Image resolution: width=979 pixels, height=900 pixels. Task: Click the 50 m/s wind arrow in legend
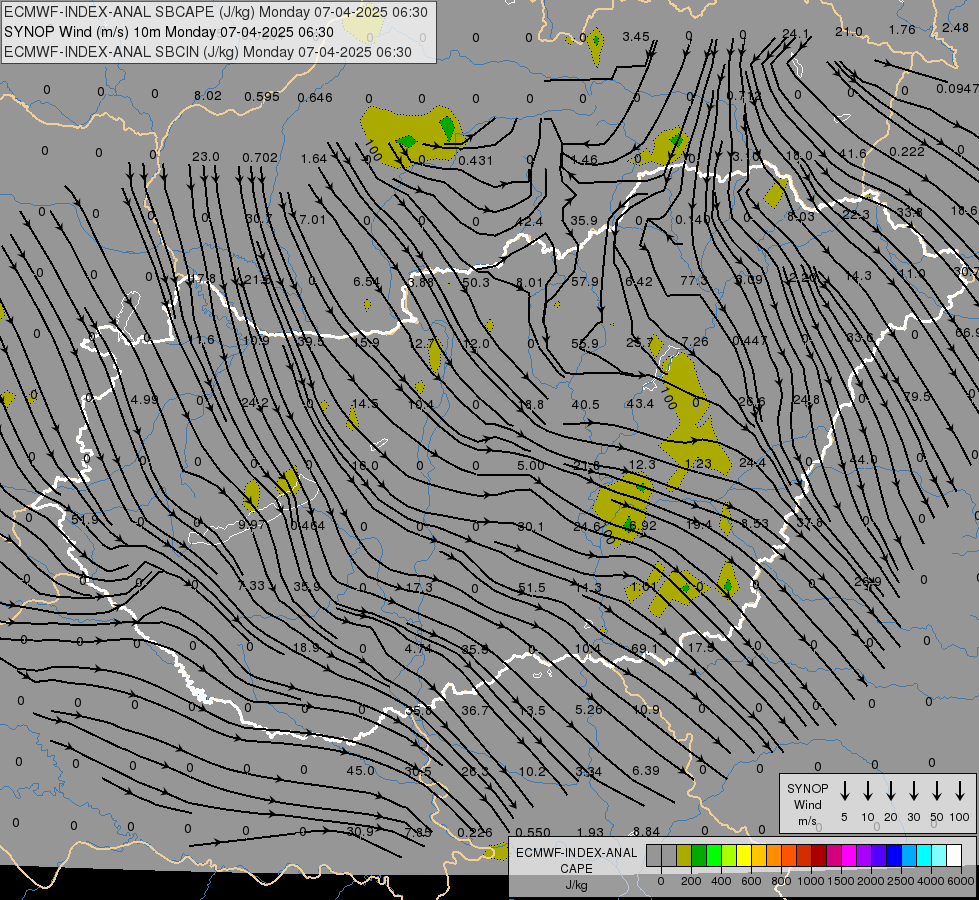pos(937,791)
